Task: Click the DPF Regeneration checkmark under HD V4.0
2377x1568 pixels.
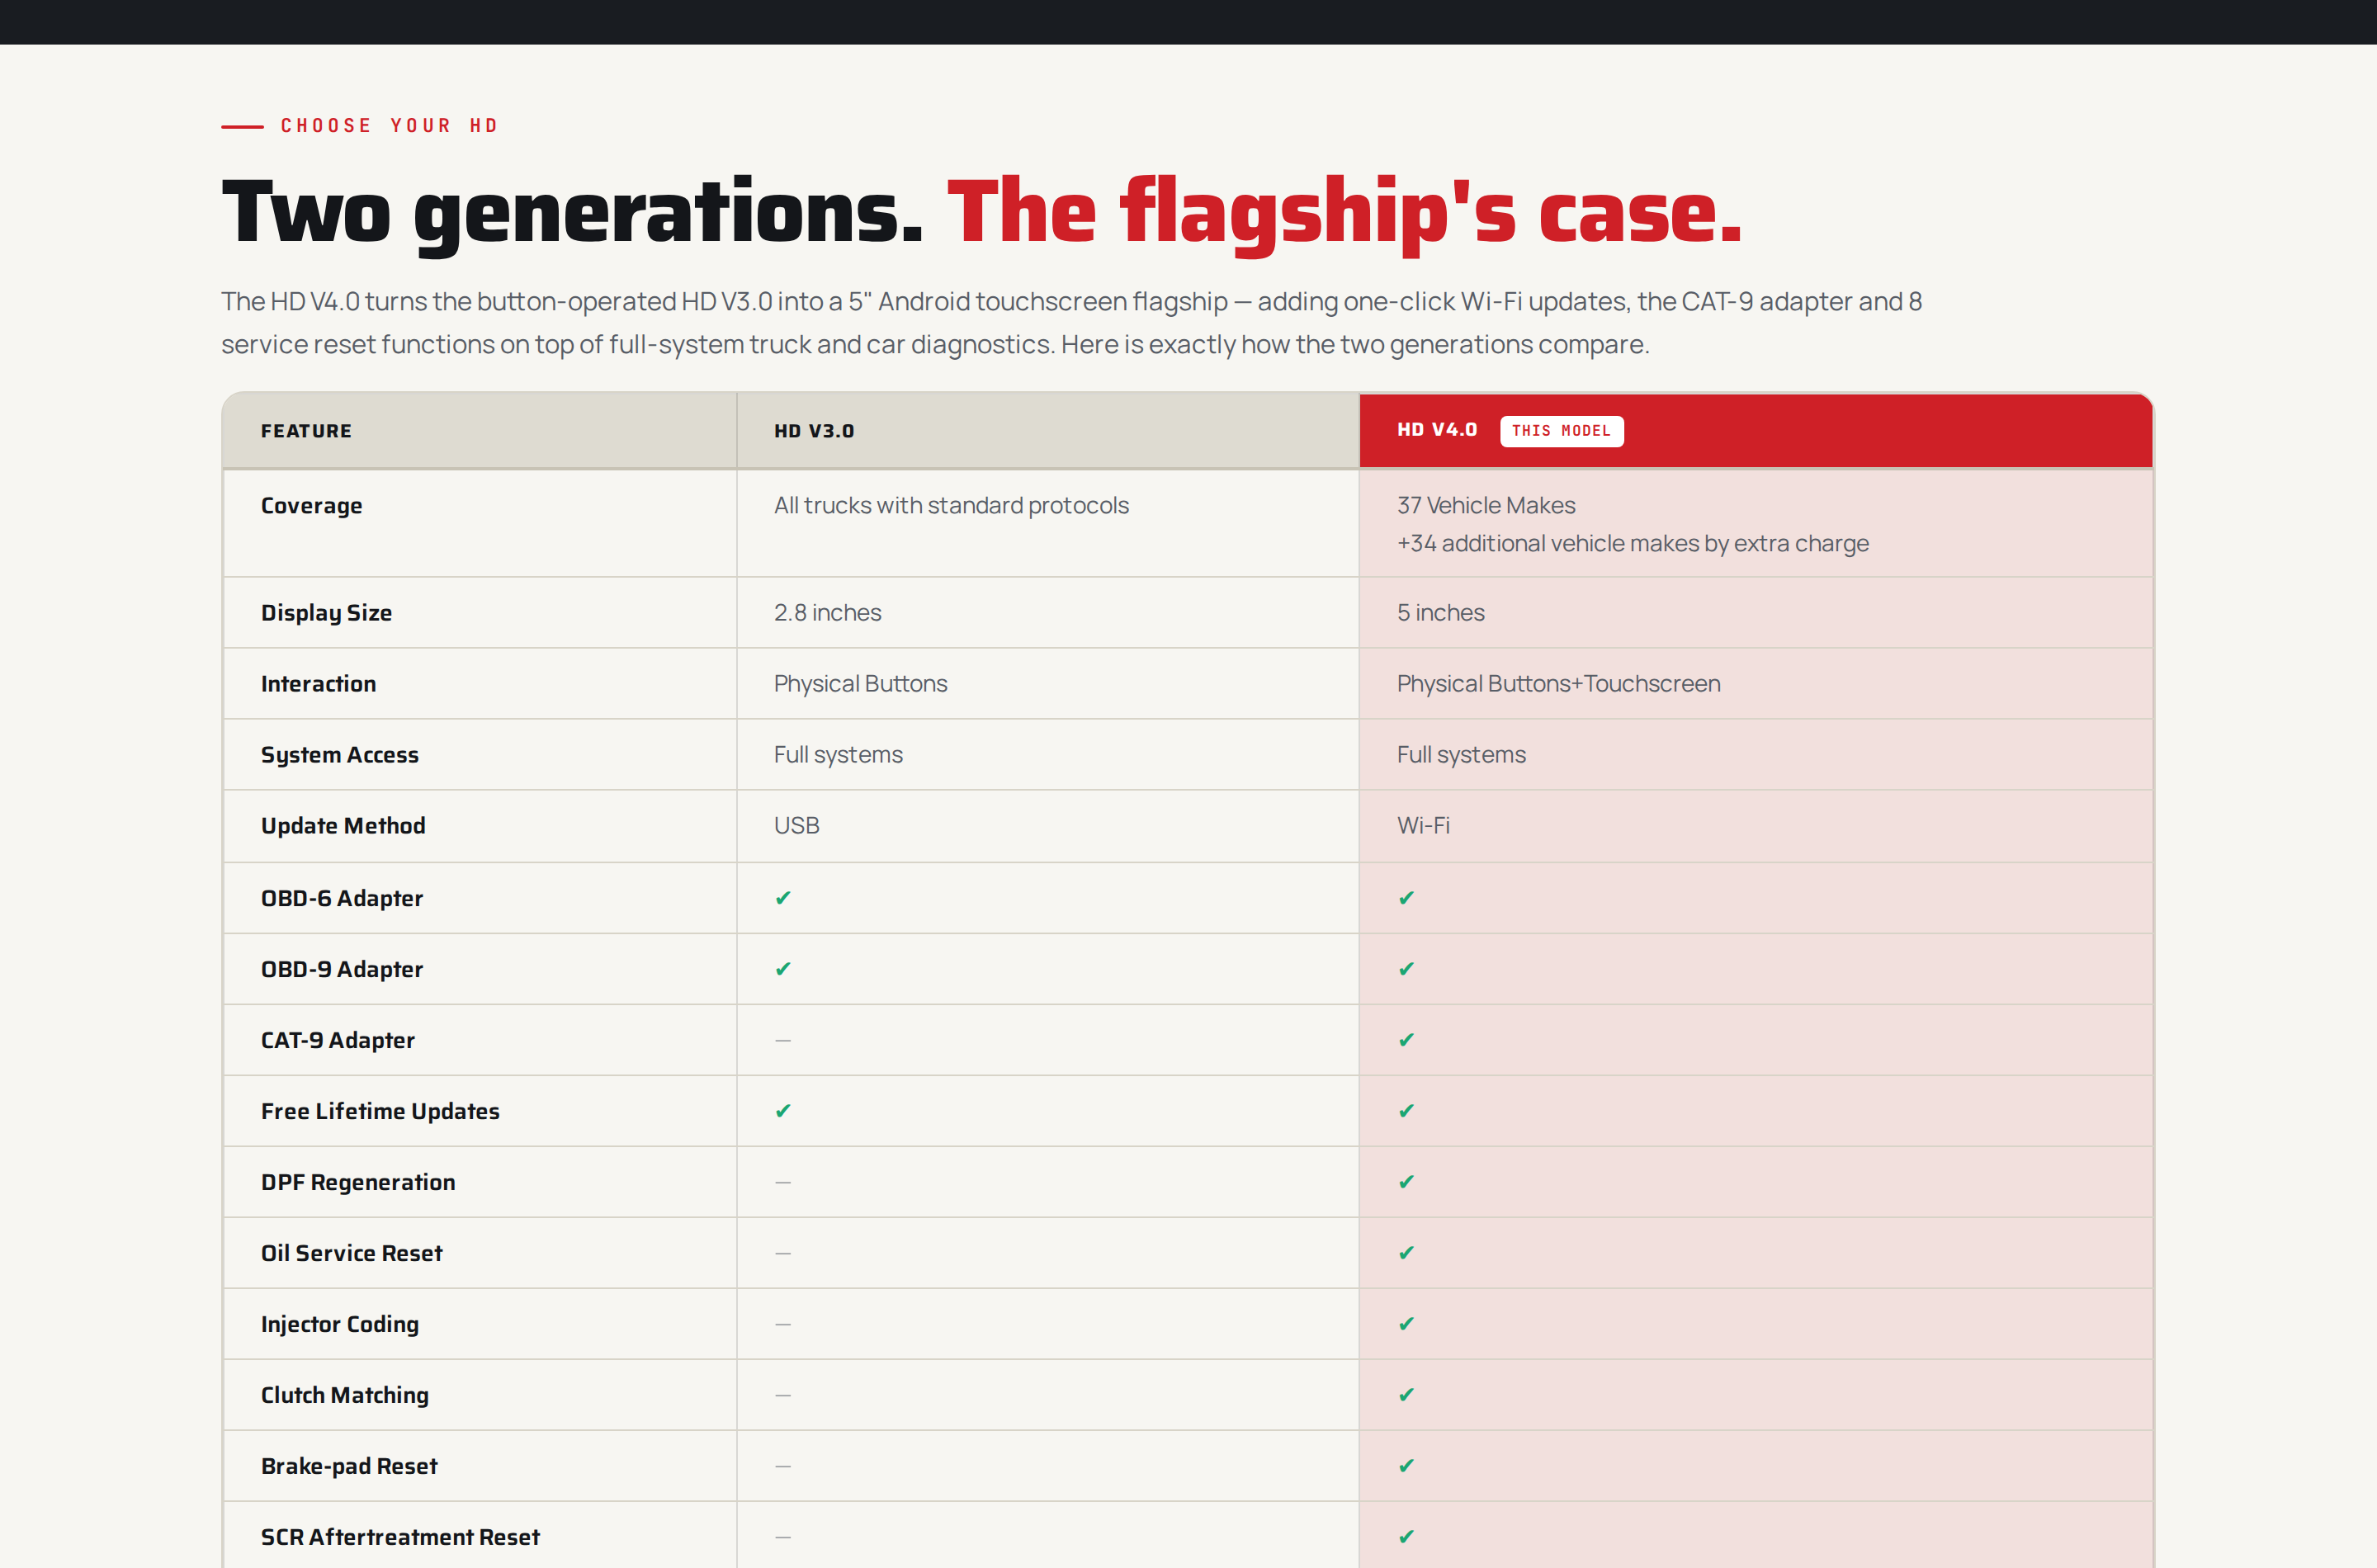Action: (1406, 1182)
